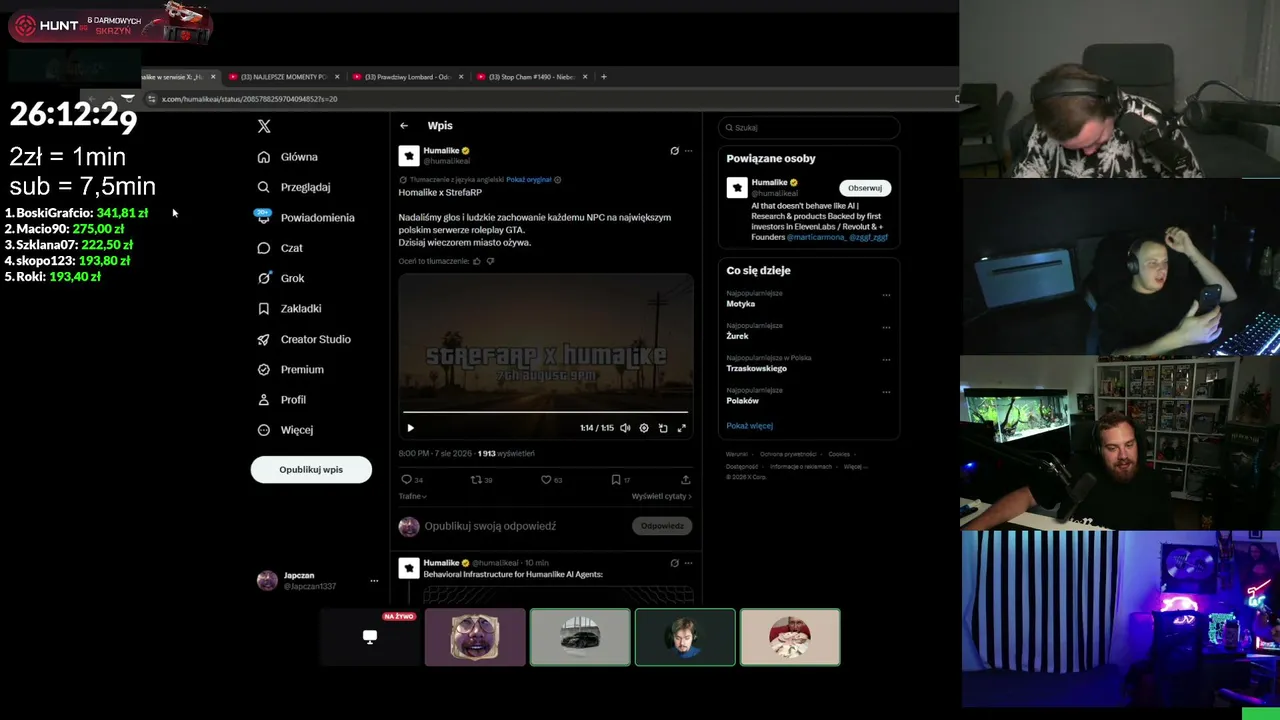The image size is (1280, 720).
Task: Open a new browser tab
Action: click(x=603, y=77)
